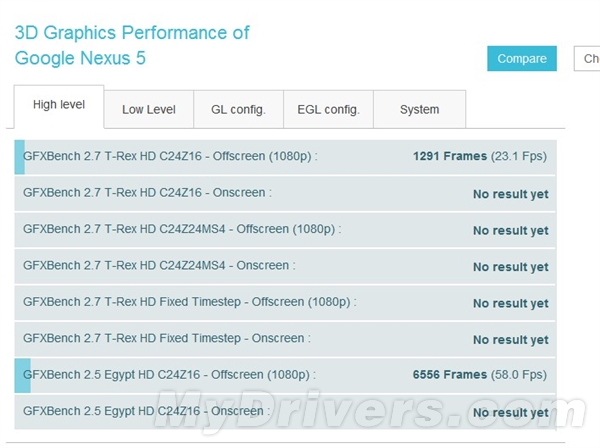Select Egypt HD C24Z16 Offscreen (1080p) label

(170, 375)
